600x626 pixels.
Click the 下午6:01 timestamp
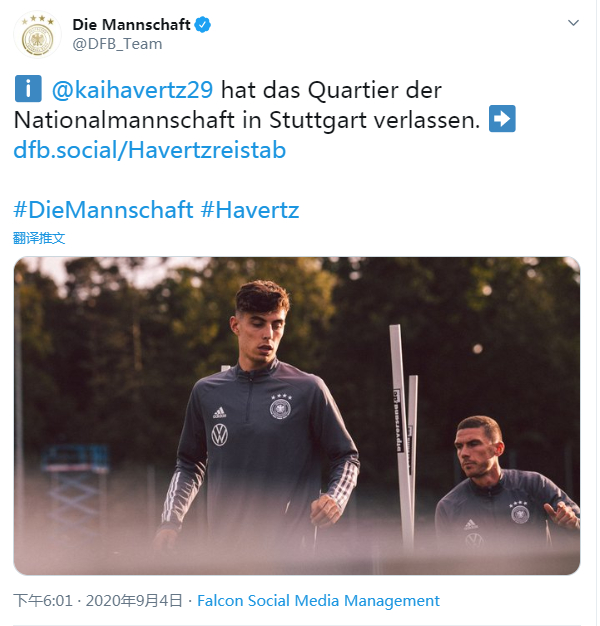pos(43,600)
